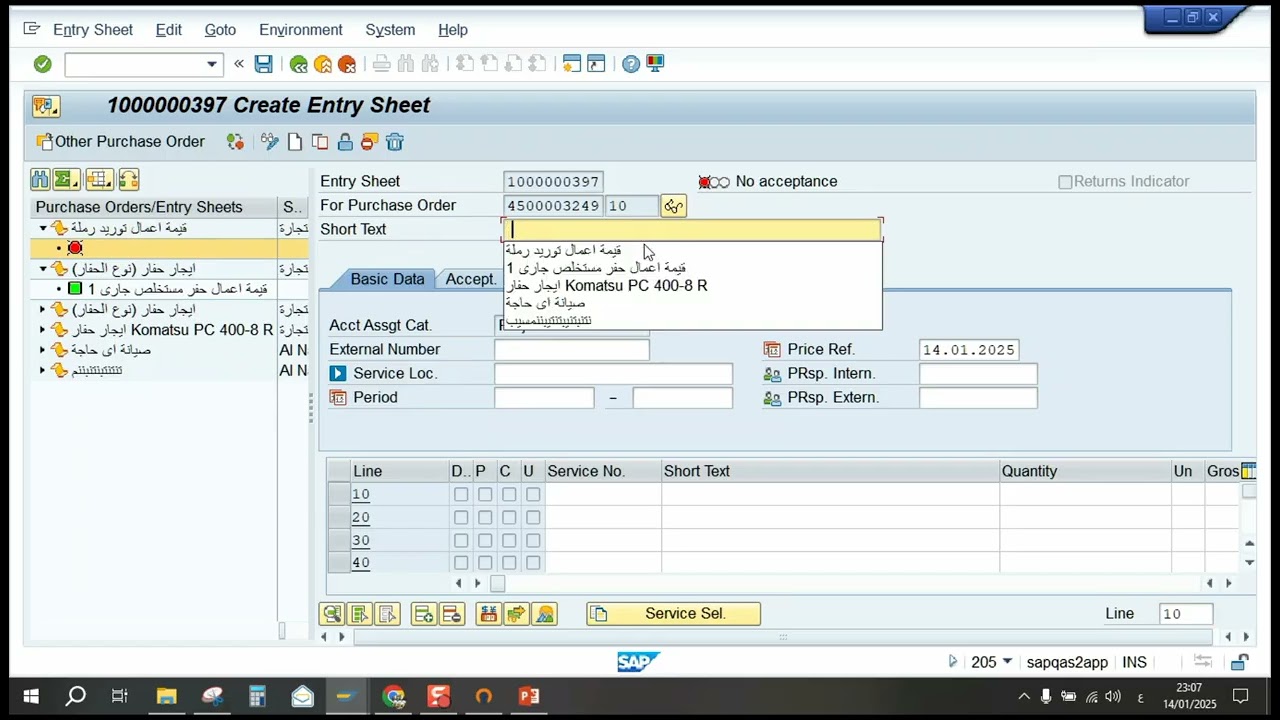Screen dimensions: 1280x720
Task: Click the Service Sel. button
Action: pyautogui.click(x=673, y=614)
